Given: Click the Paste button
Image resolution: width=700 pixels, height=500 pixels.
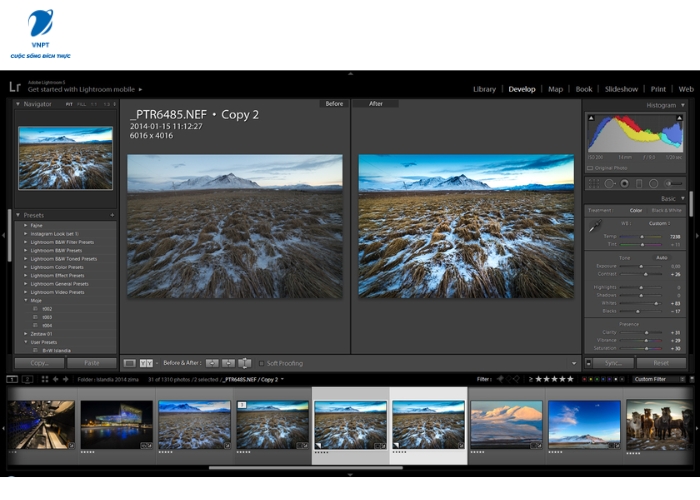Looking at the screenshot, I should [x=92, y=363].
